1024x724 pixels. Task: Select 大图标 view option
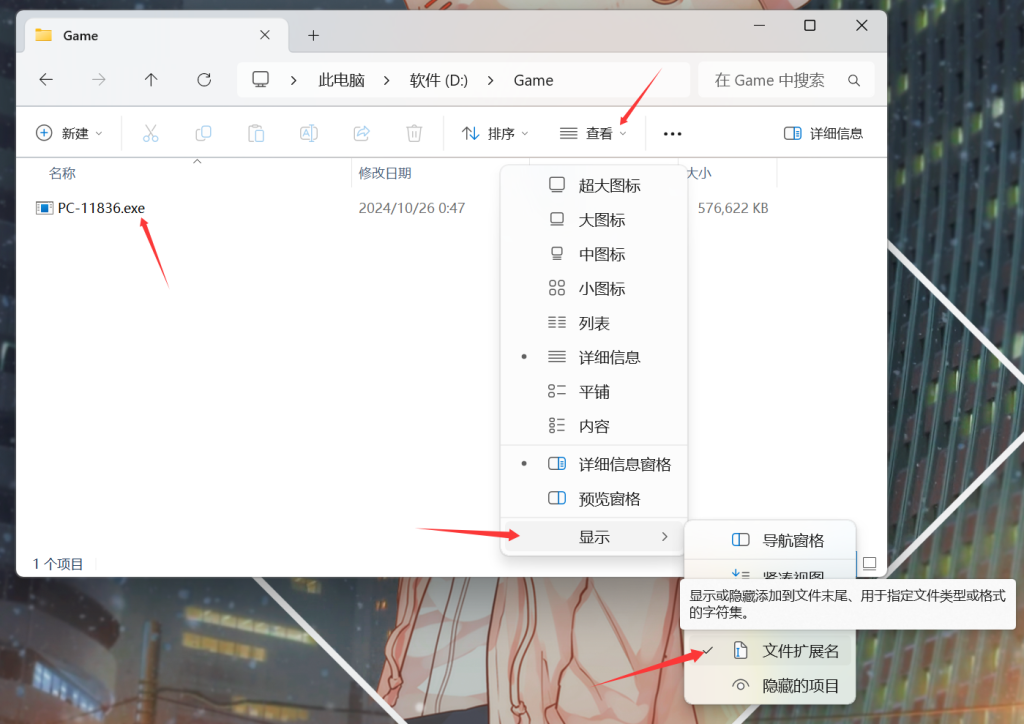601,220
